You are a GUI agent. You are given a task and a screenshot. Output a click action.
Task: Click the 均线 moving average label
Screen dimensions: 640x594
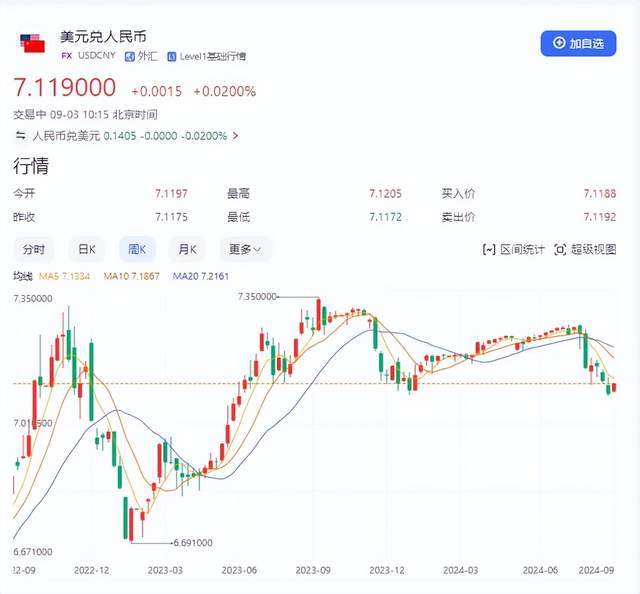pyautogui.click(x=22, y=276)
